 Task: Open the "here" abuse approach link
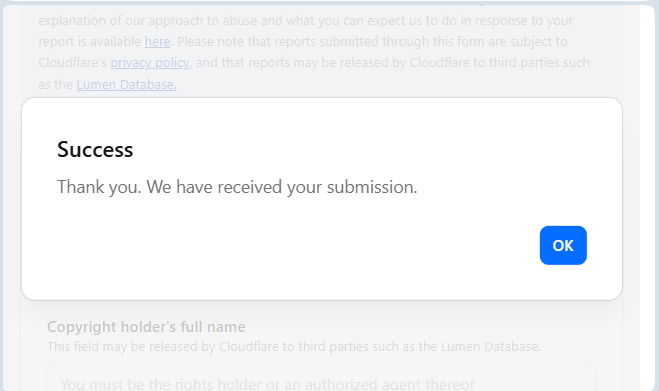(157, 42)
